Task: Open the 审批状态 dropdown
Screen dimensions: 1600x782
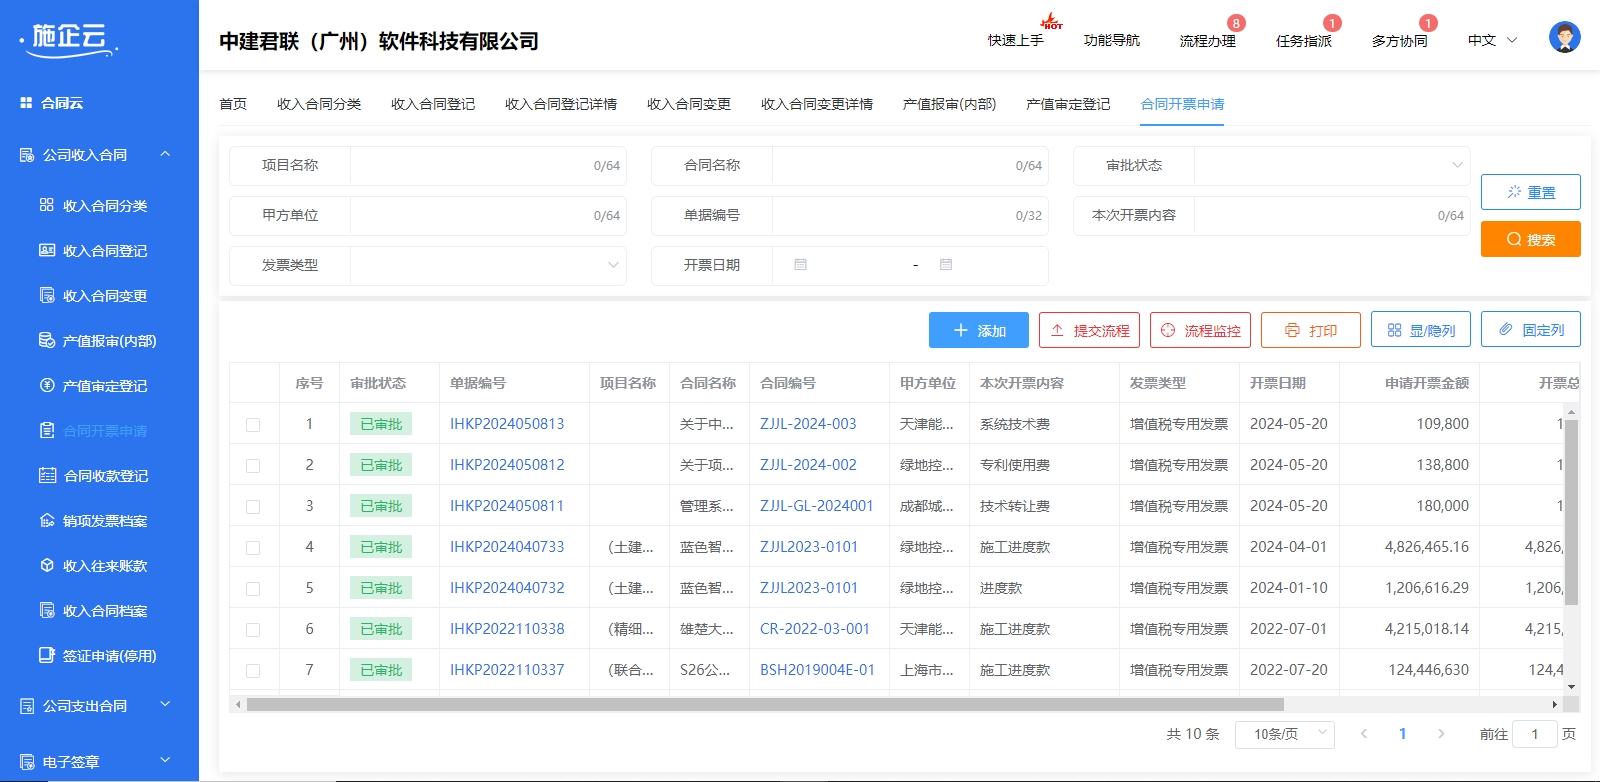Action: click(1331, 165)
